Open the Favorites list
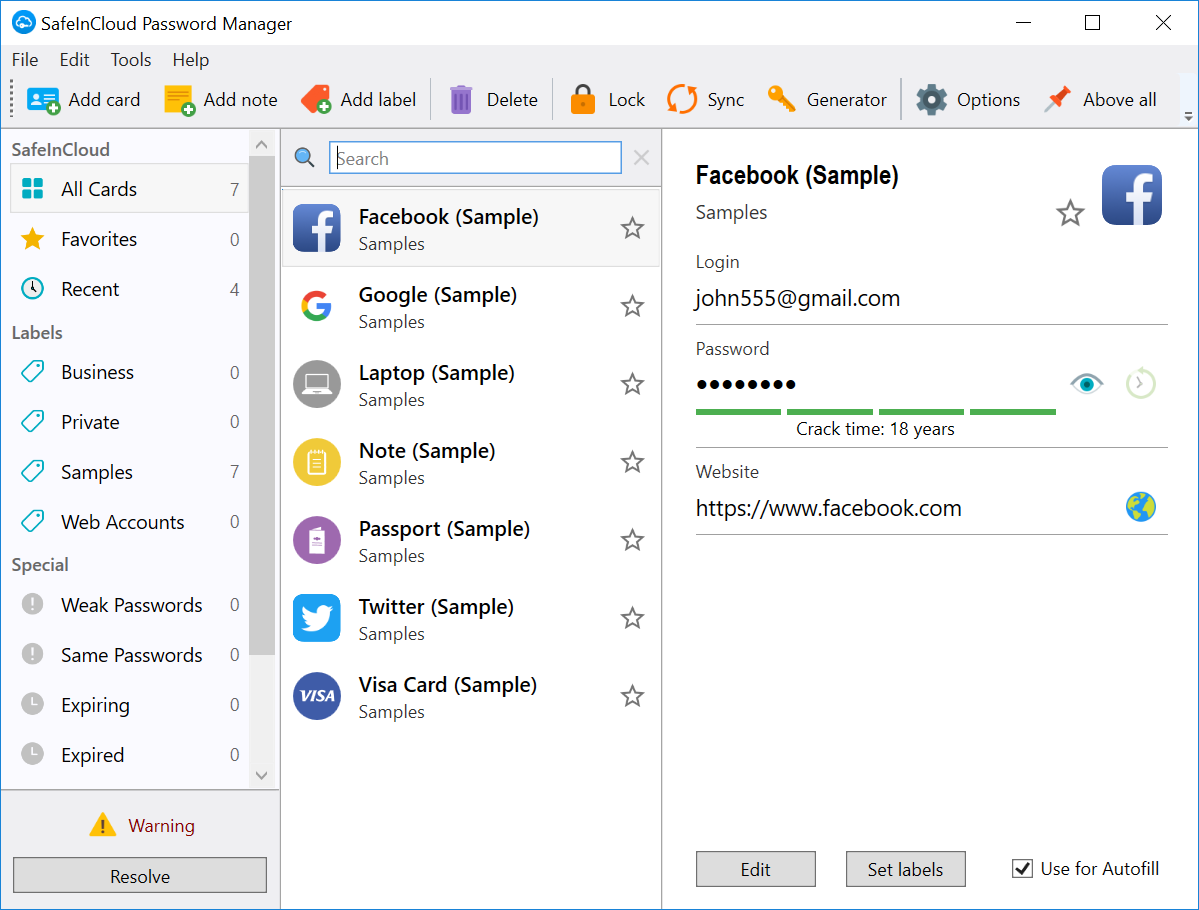Image resolution: width=1199 pixels, height=910 pixels. 129,239
